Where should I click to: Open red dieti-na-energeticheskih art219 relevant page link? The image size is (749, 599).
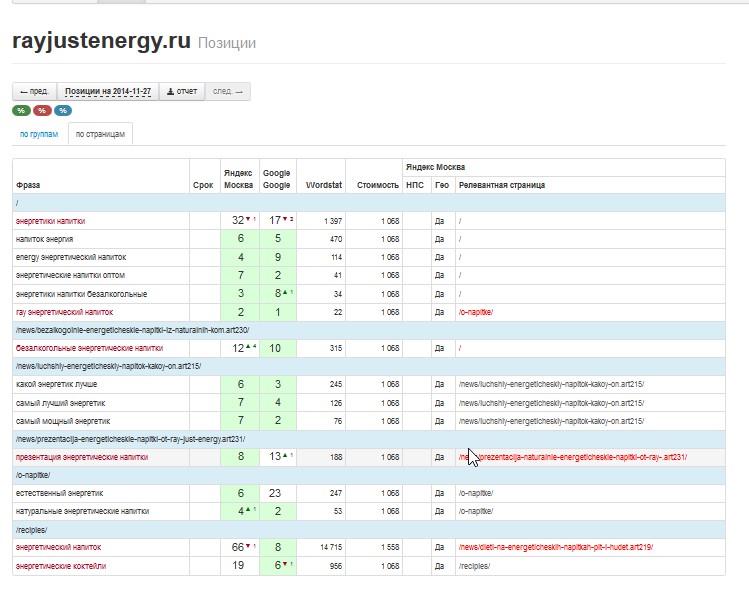tap(556, 547)
